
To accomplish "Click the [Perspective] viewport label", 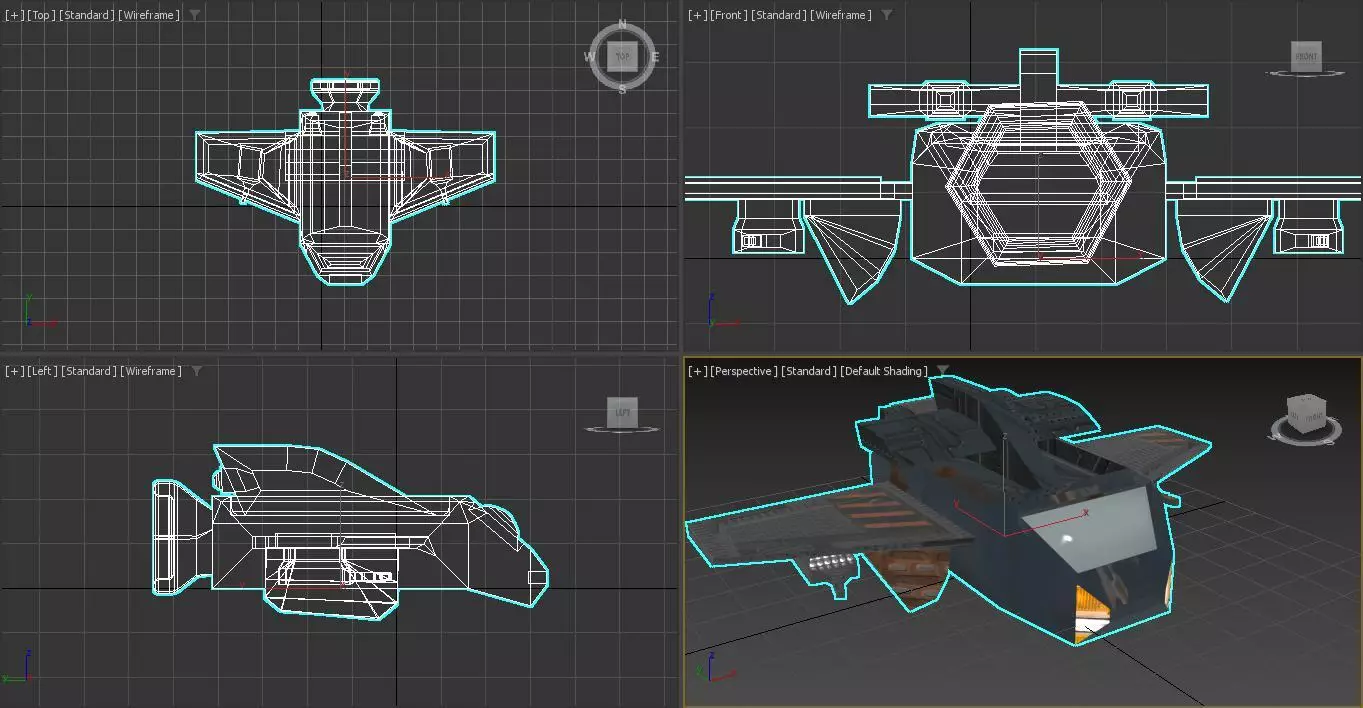I will [x=744, y=371].
